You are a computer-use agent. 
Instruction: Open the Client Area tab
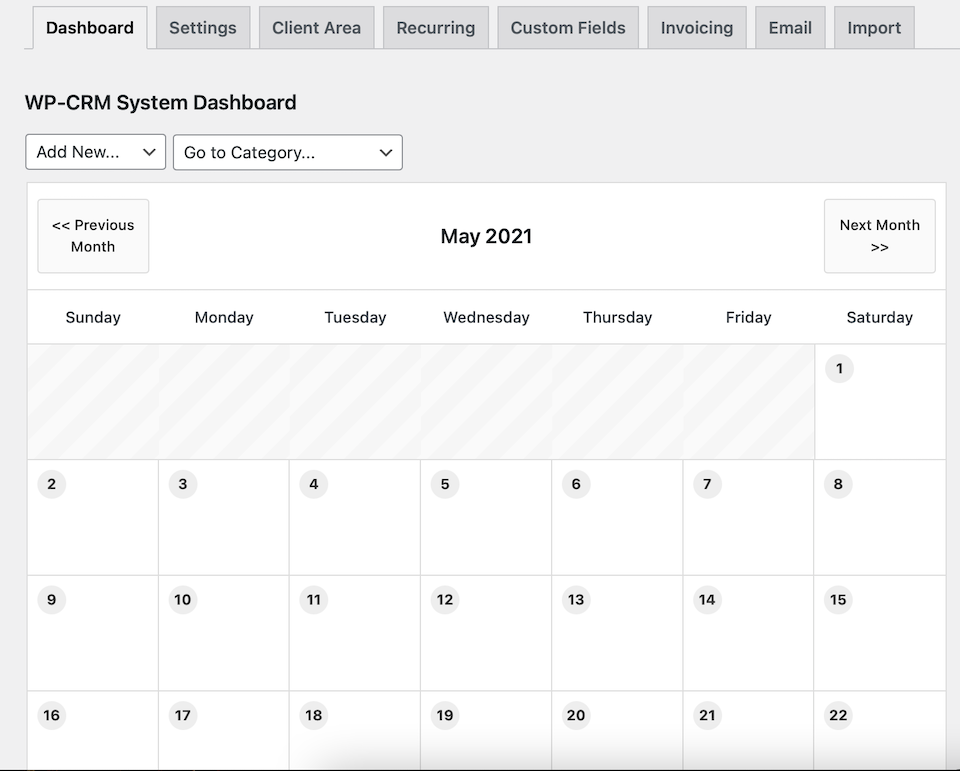(x=317, y=28)
